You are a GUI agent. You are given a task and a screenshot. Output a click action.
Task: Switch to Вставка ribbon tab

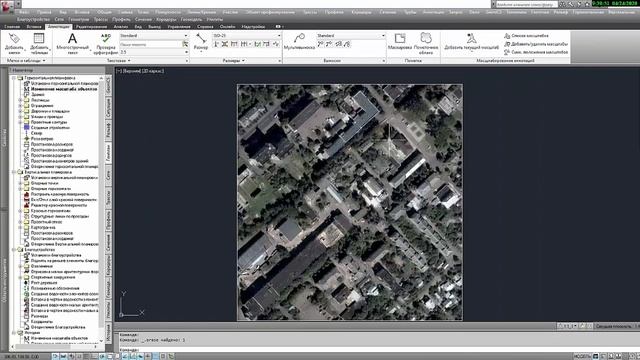tap(34, 27)
